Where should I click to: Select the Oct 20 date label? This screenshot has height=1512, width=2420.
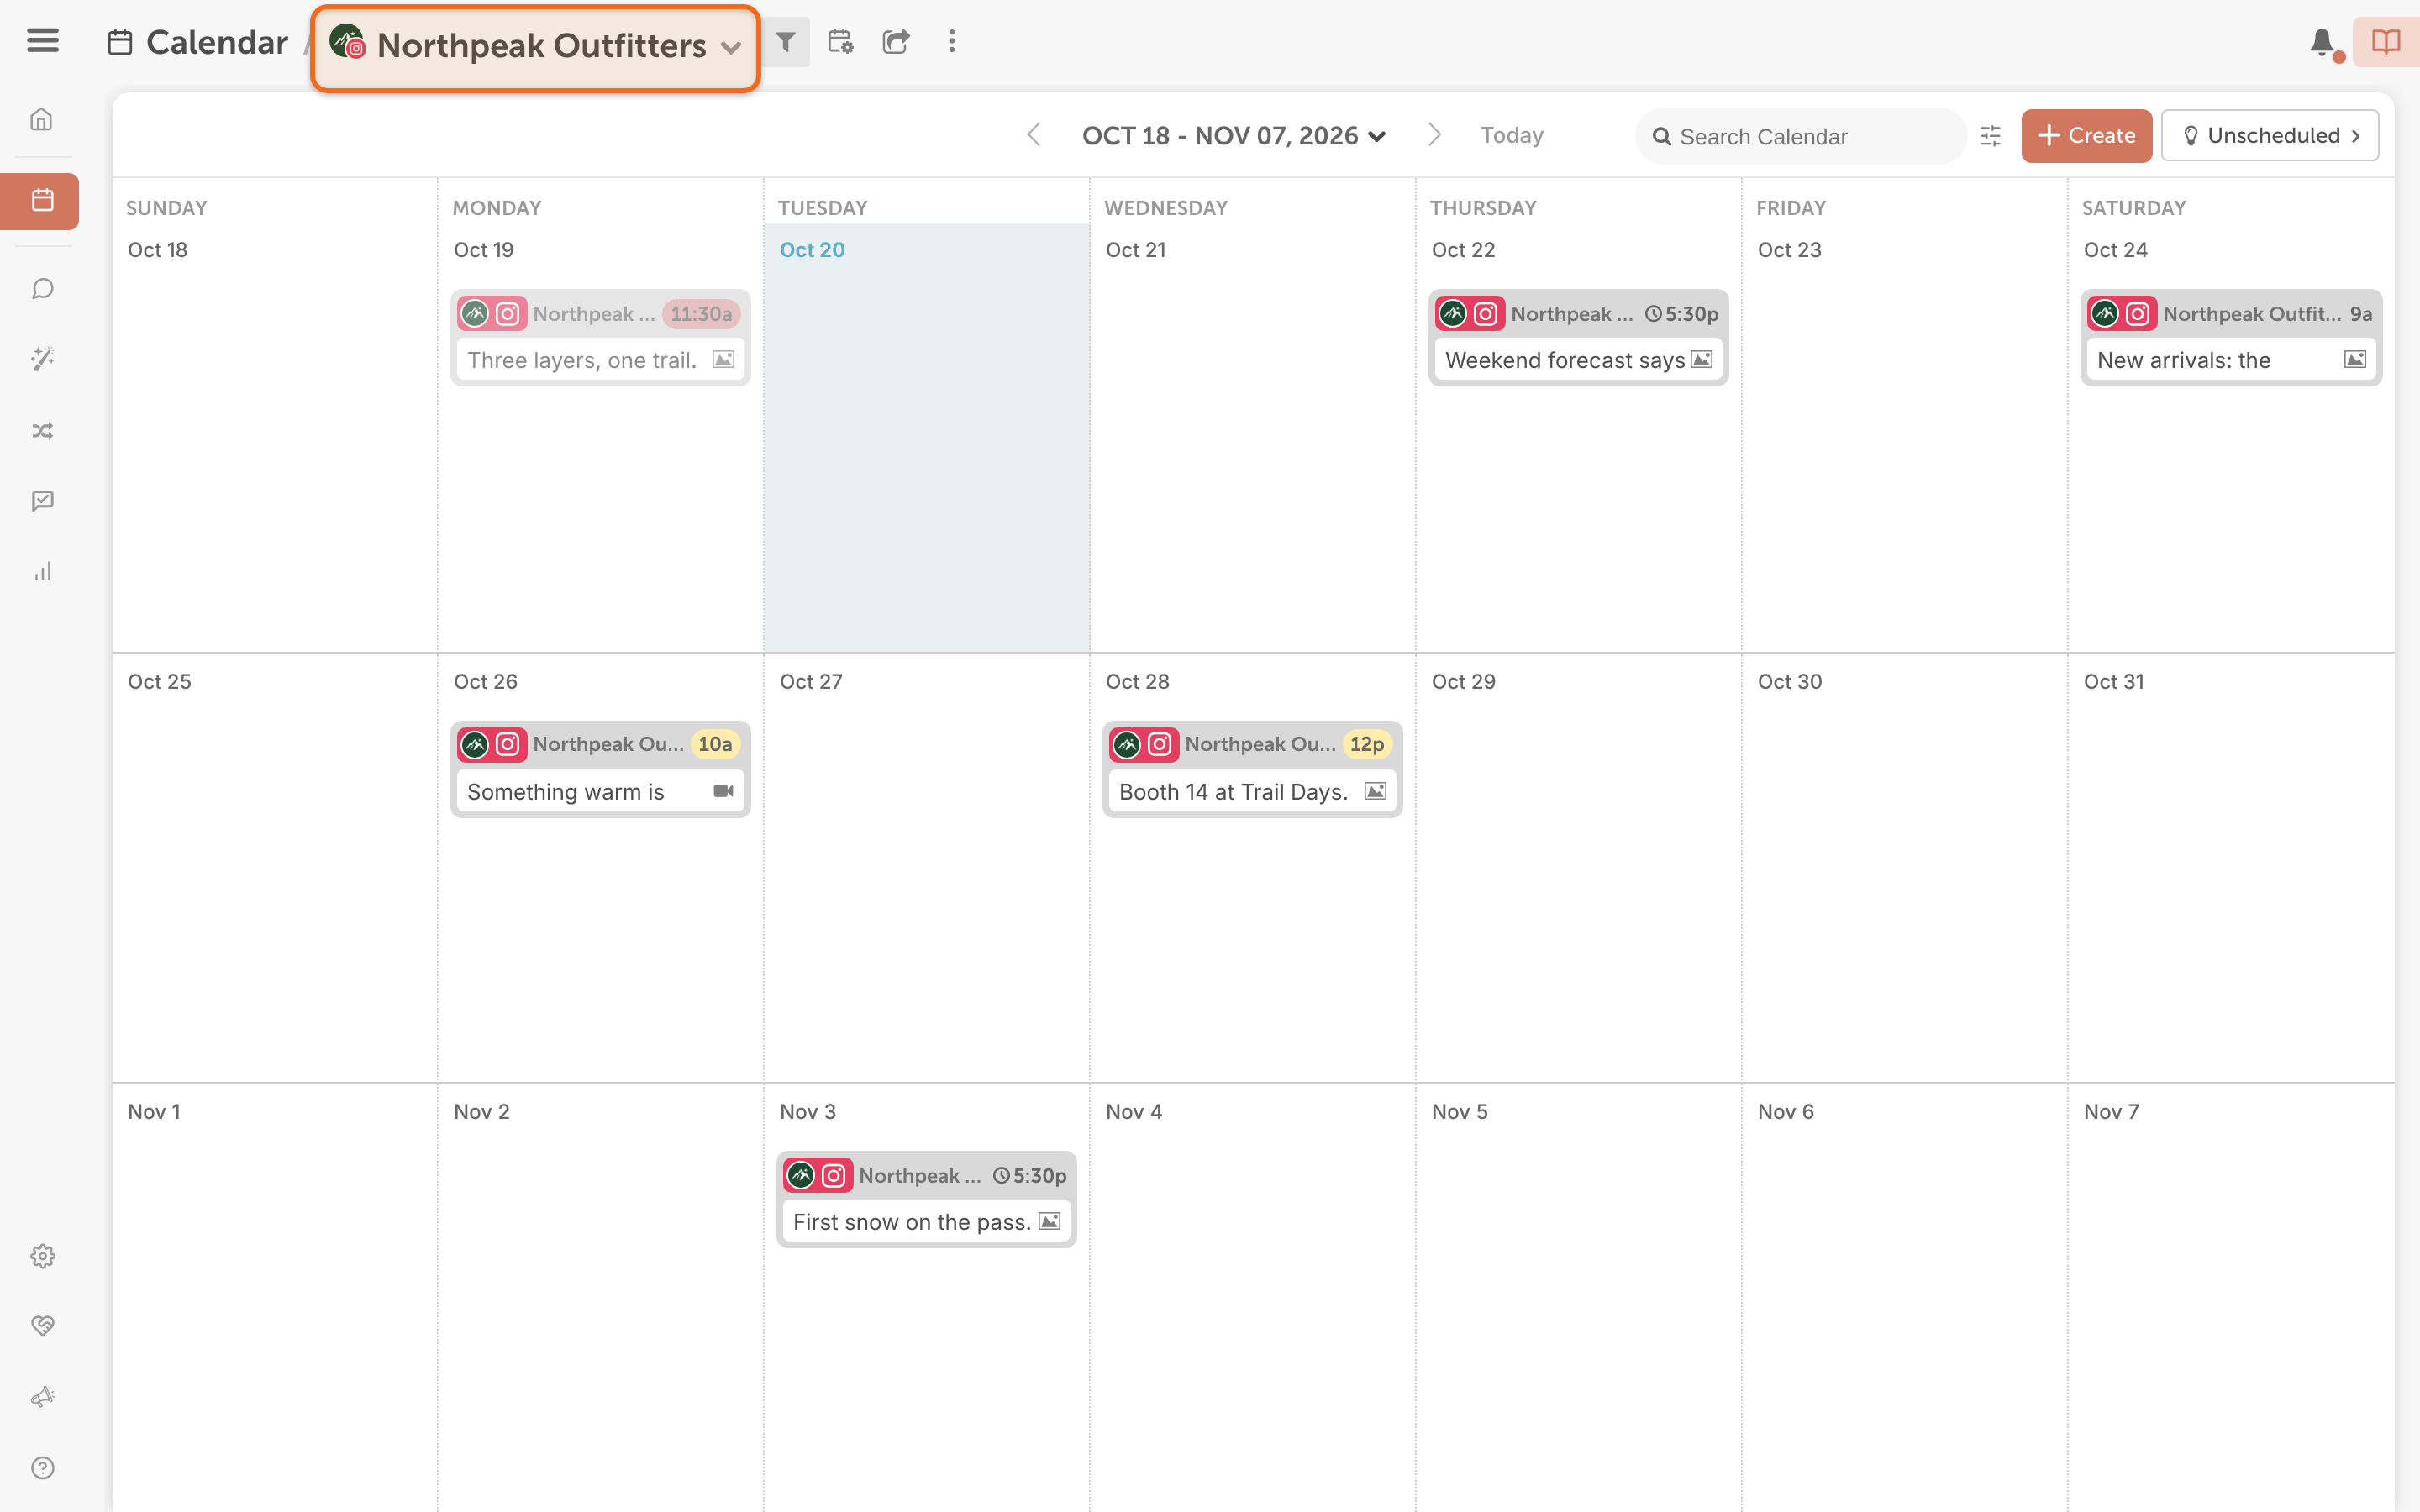click(x=812, y=250)
